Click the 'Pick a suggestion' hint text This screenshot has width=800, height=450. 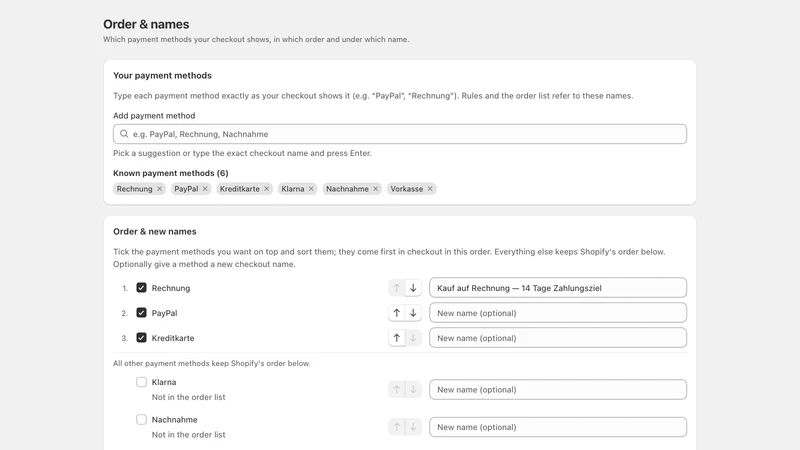[242, 153]
